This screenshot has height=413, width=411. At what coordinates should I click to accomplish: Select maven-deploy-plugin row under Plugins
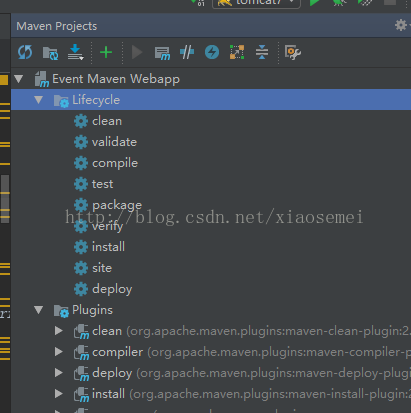pos(211,373)
